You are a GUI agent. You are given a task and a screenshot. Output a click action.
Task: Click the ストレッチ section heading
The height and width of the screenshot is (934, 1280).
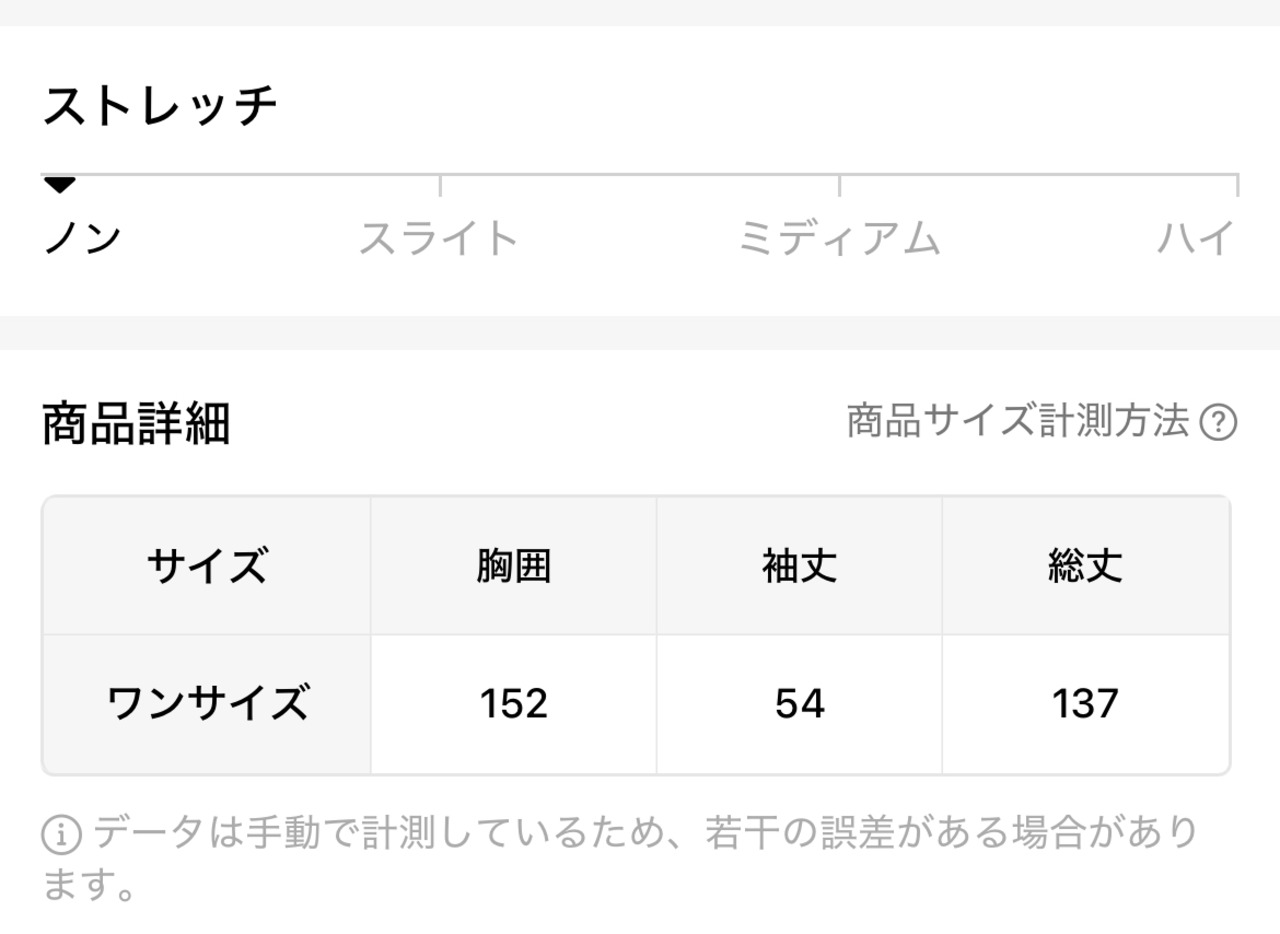coord(160,106)
